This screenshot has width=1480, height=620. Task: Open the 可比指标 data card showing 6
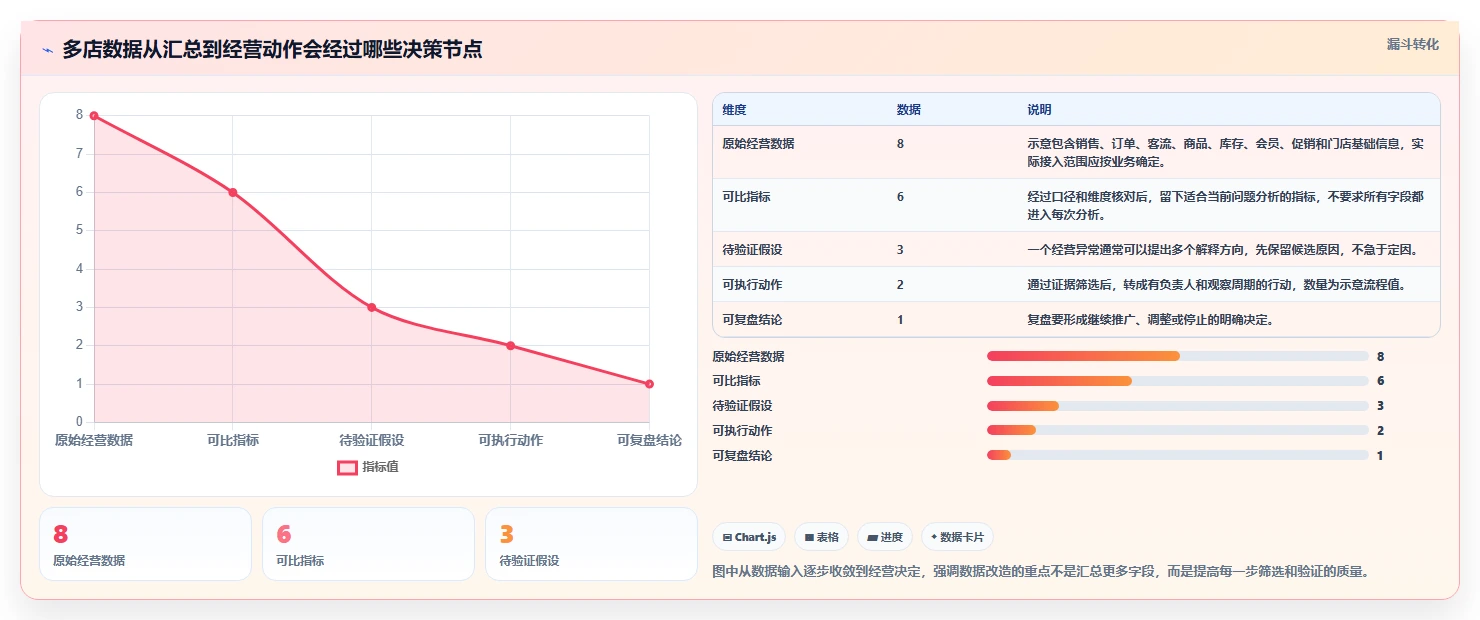tap(368, 544)
